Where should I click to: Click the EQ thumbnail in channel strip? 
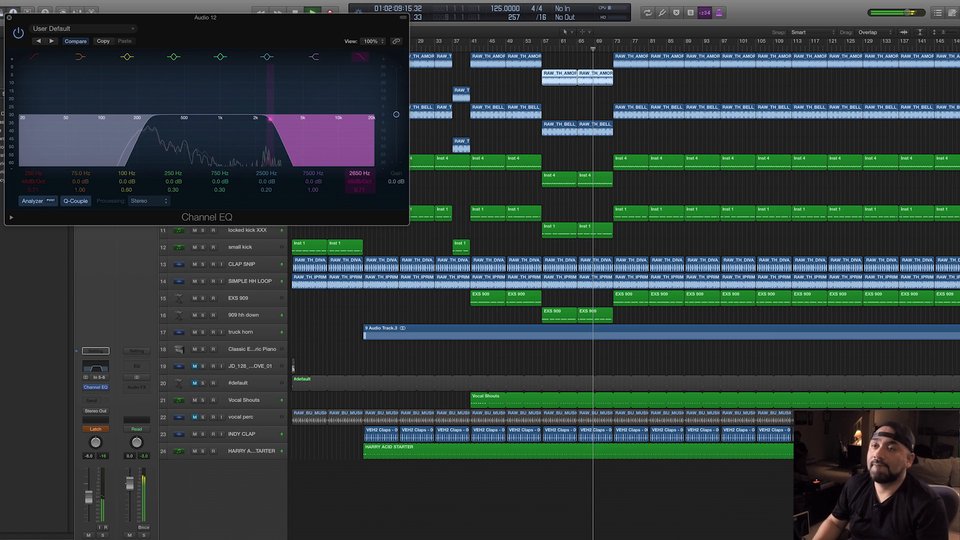(96, 367)
